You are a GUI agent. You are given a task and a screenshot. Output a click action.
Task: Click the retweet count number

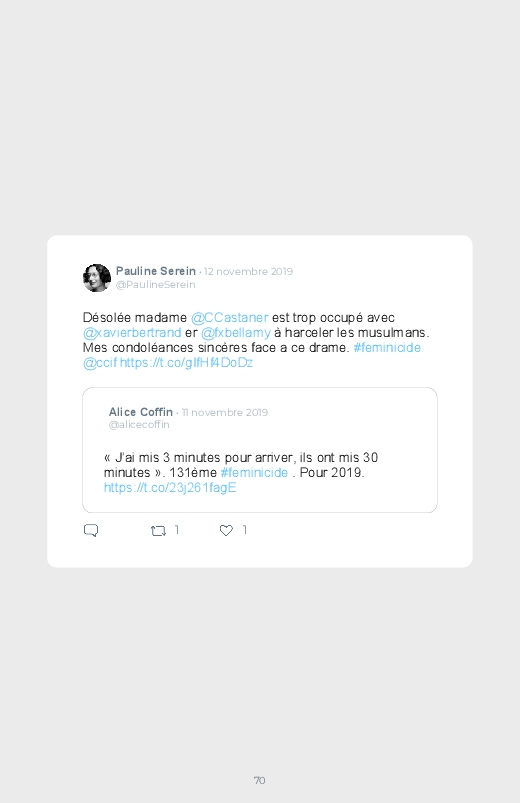click(177, 530)
